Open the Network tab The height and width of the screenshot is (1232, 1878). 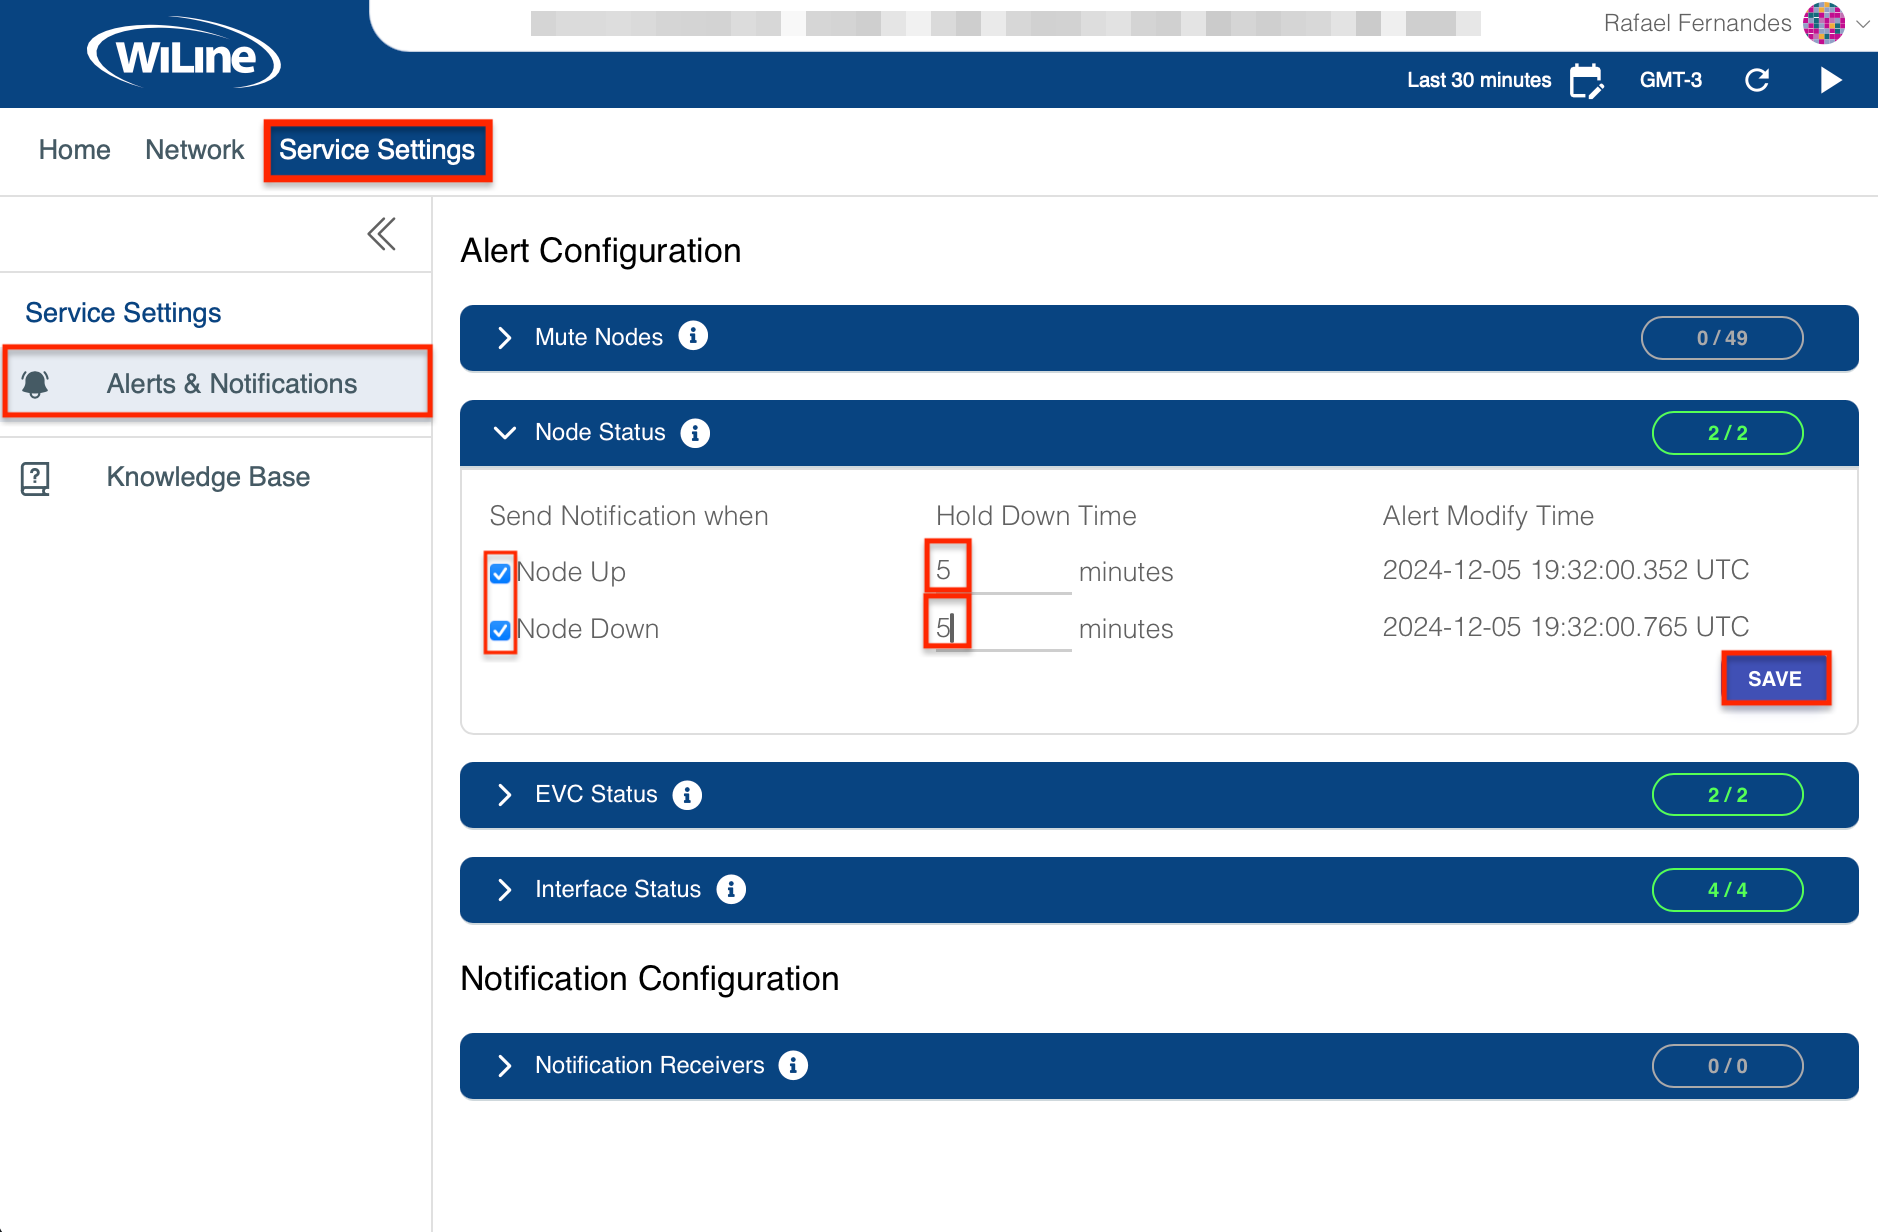[x=194, y=150]
